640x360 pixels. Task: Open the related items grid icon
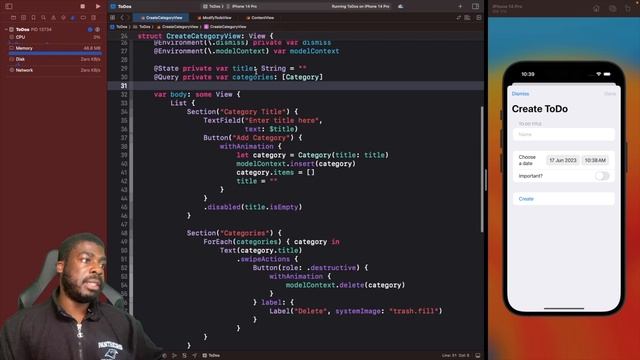pyautogui.click(x=113, y=18)
